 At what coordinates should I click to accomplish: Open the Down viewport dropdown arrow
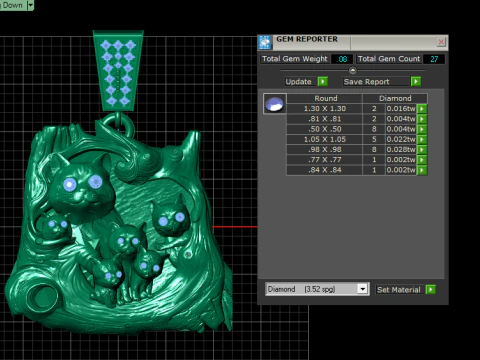point(30,5)
